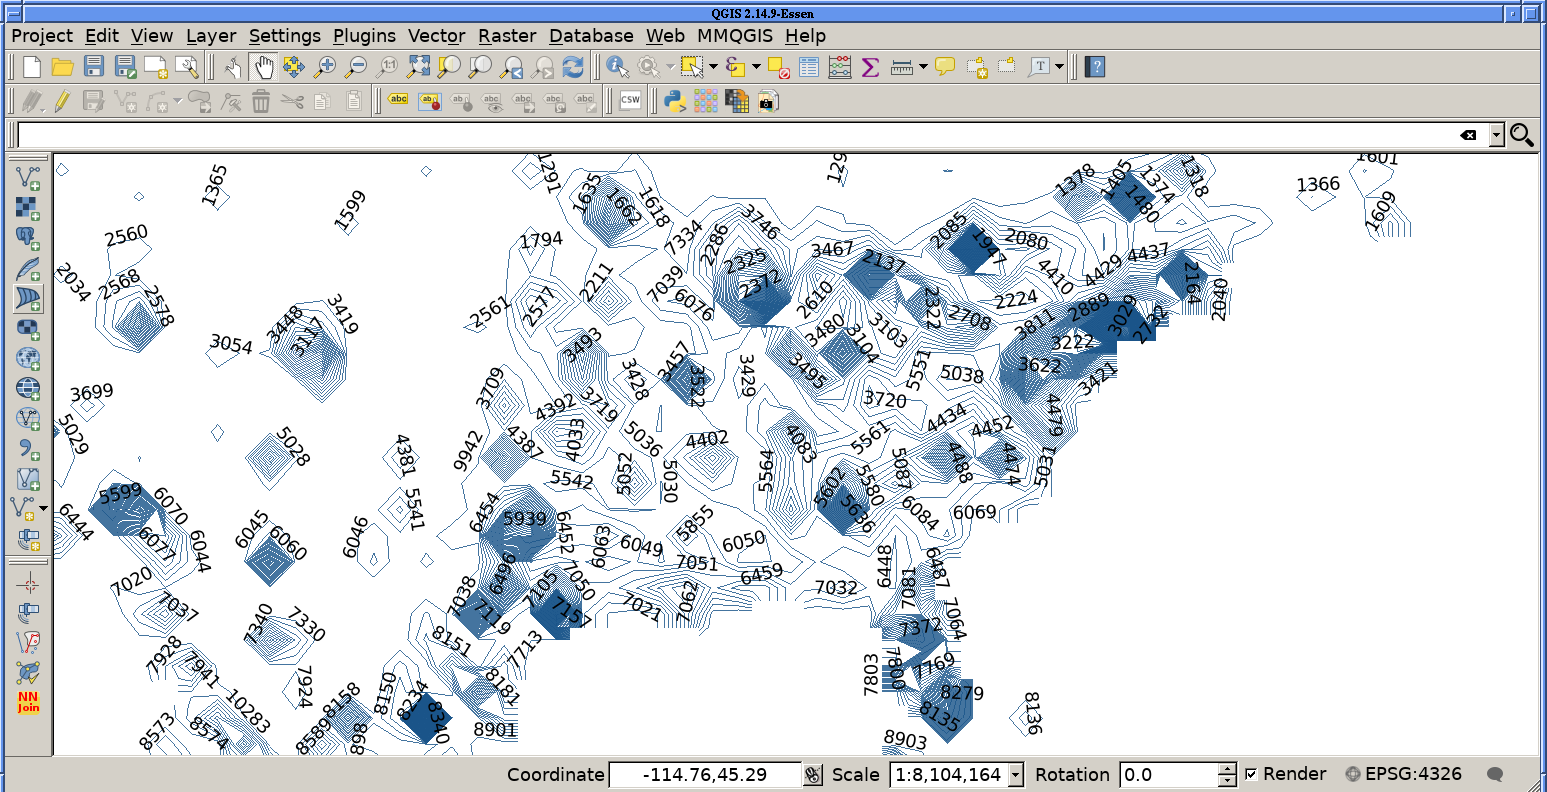
Task: Click the search magnifier button
Action: pyautogui.click(x=1522, y=135)
